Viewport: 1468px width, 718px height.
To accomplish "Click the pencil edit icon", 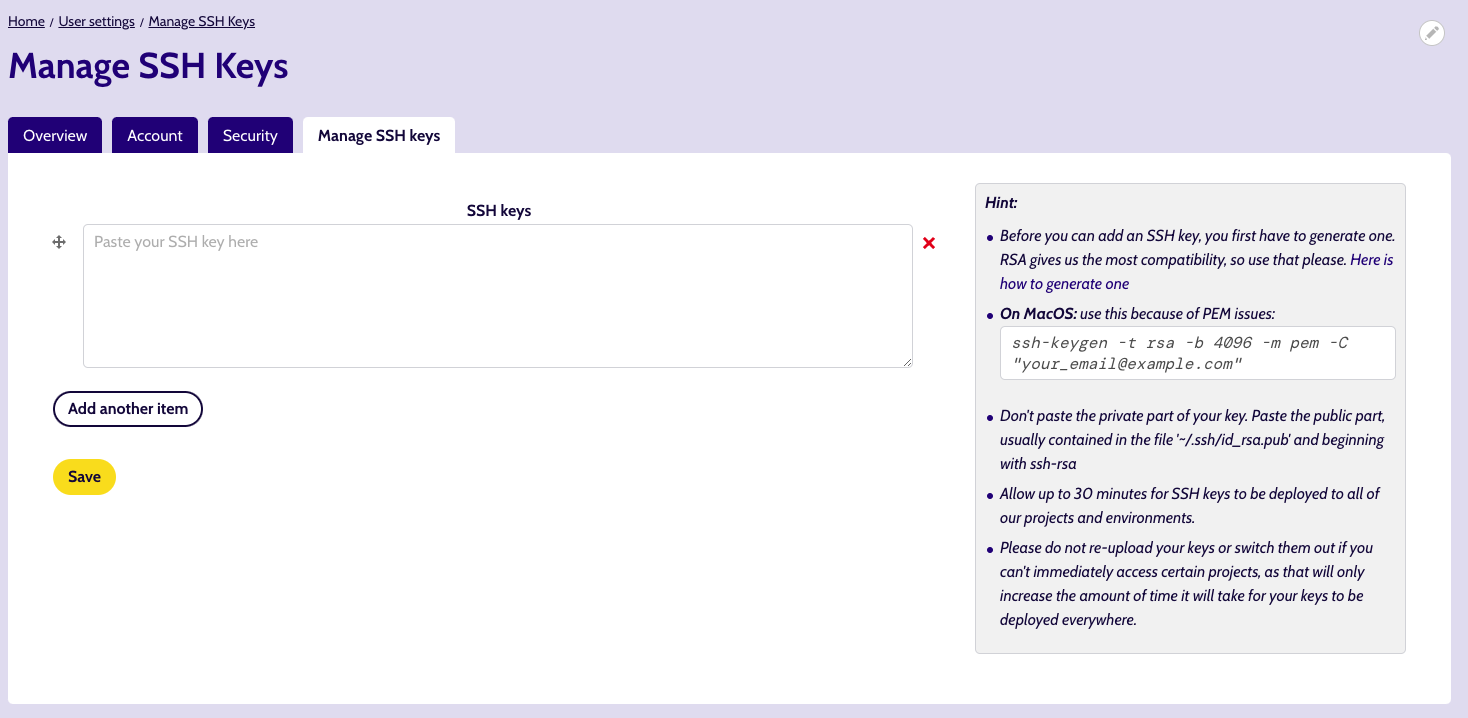I will pos(1432,33).
